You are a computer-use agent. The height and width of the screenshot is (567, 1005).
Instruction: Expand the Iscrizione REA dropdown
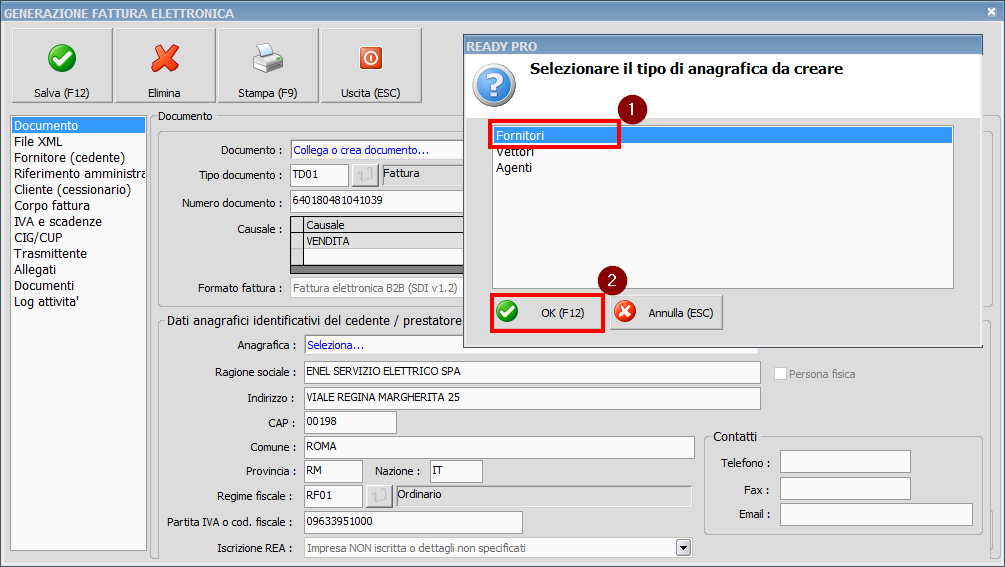(684, 548)
